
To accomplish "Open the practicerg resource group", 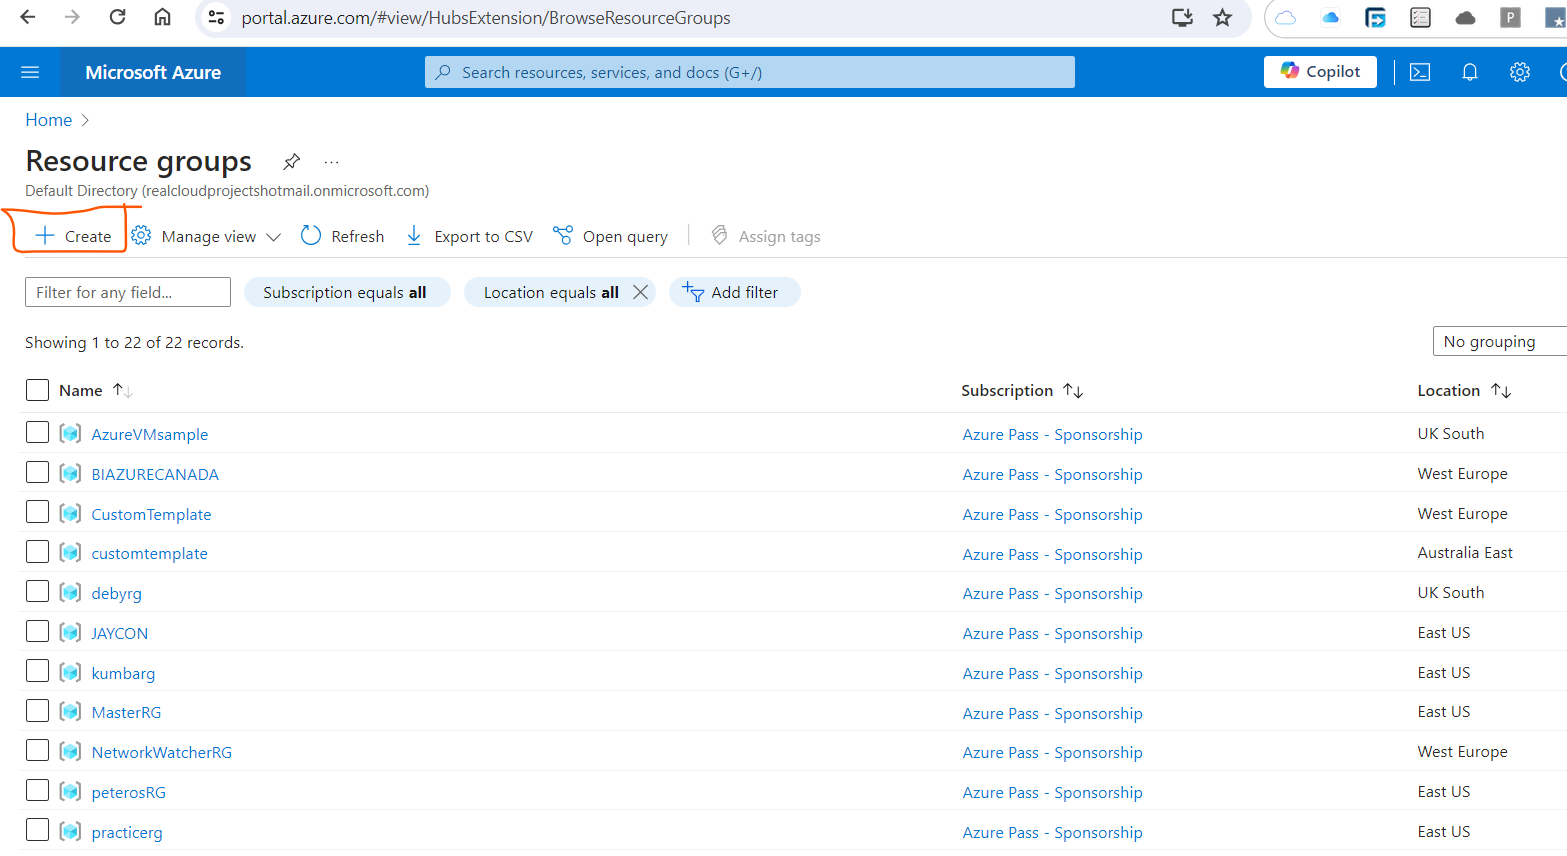I will point(127,832).
